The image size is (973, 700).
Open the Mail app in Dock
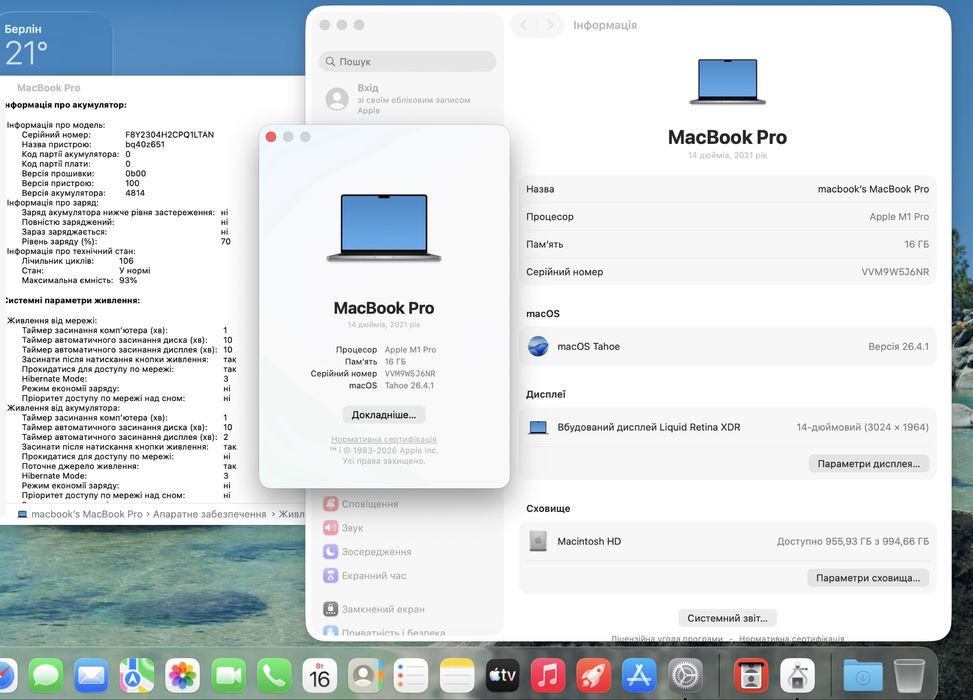pos(91,675)
